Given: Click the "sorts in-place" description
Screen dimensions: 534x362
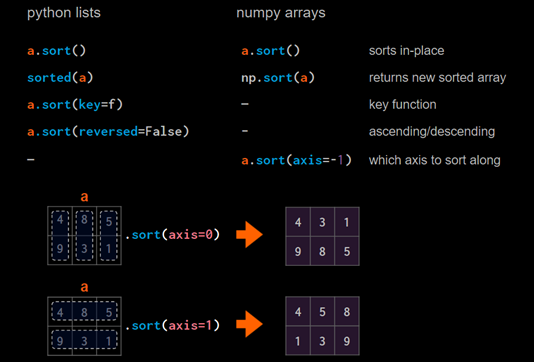Looking at the screenshot, I should (x=406, y=51).
